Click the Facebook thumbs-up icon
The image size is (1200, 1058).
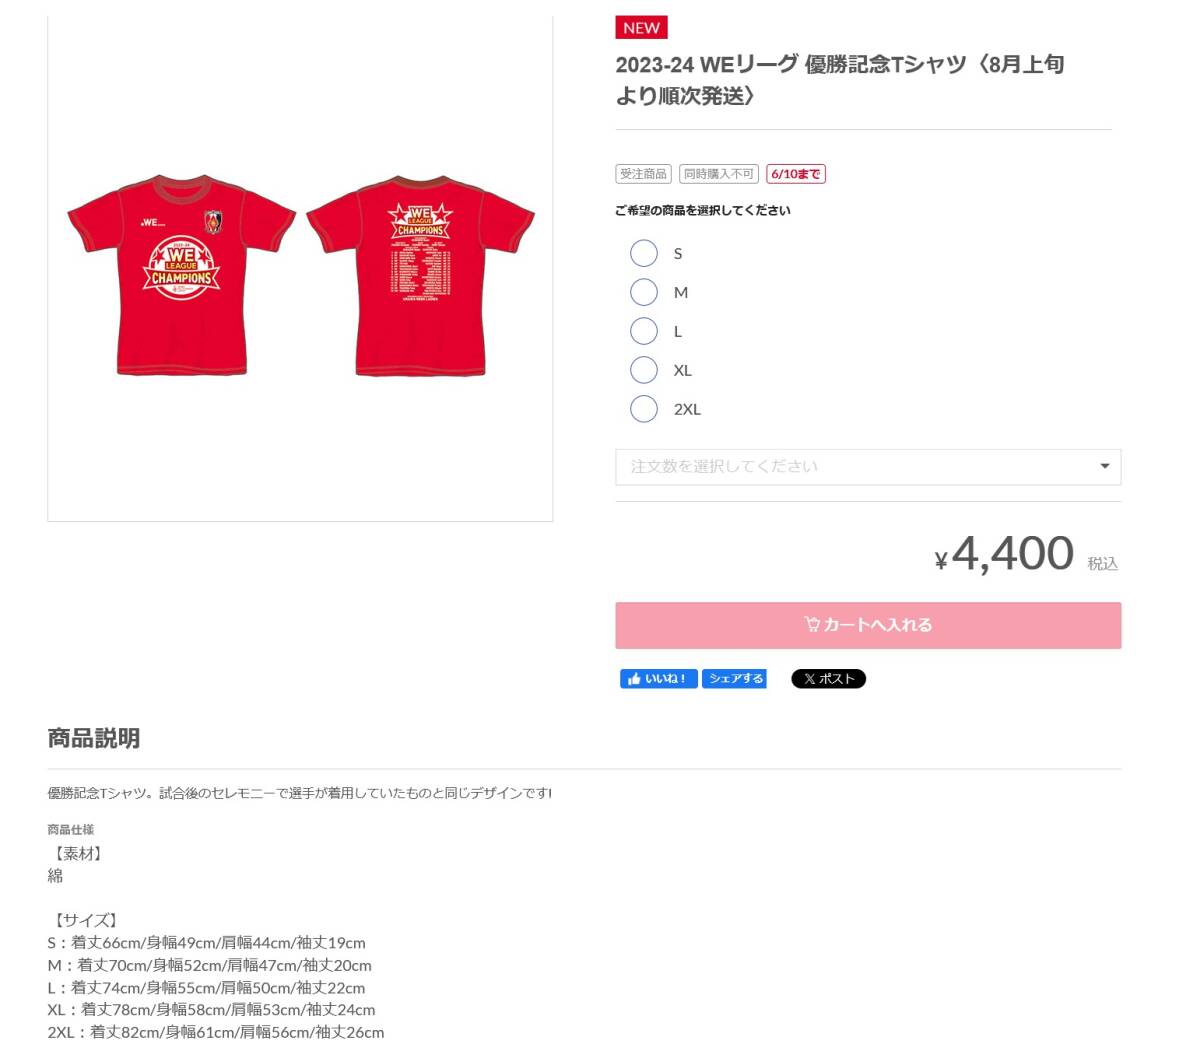click(x=634, y=679)
